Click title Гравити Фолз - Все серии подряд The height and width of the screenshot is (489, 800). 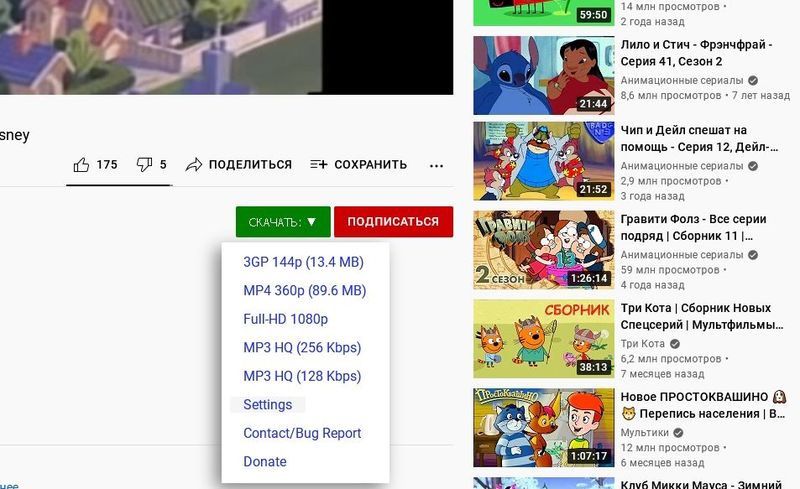click(x=693, y=227)
